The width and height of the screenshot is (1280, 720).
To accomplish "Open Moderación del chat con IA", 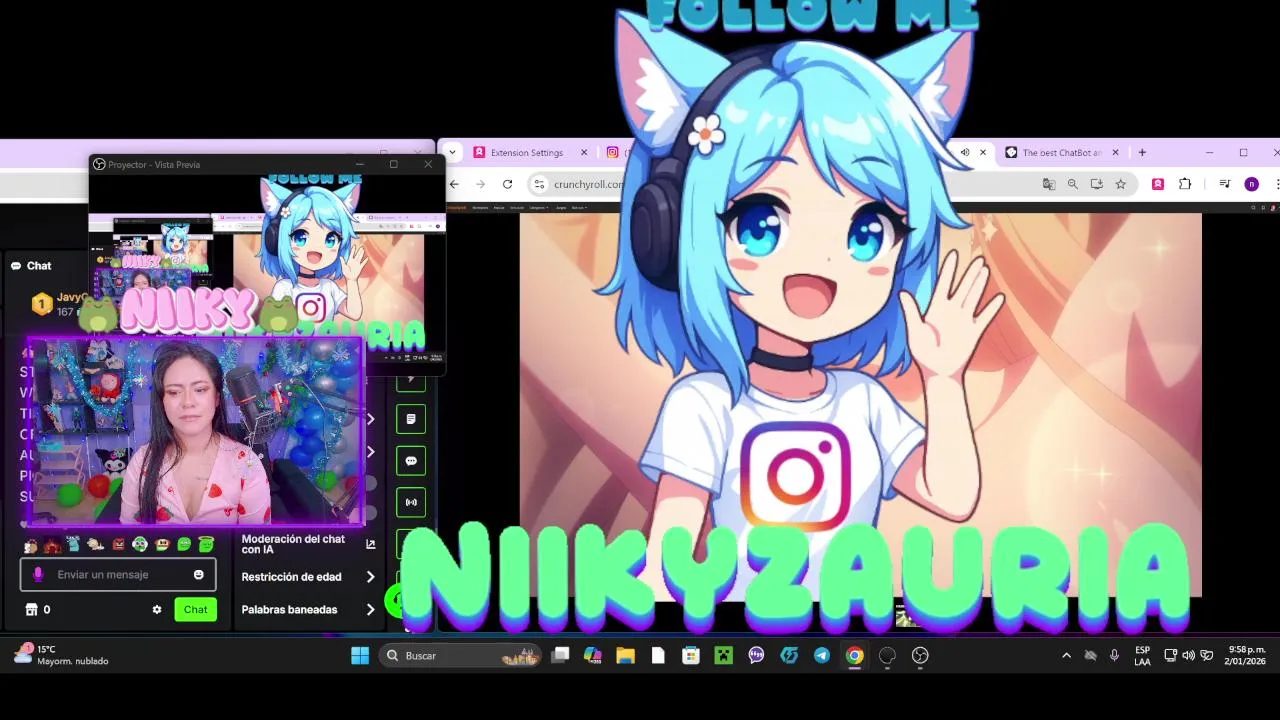I will (x=308, y=544).
